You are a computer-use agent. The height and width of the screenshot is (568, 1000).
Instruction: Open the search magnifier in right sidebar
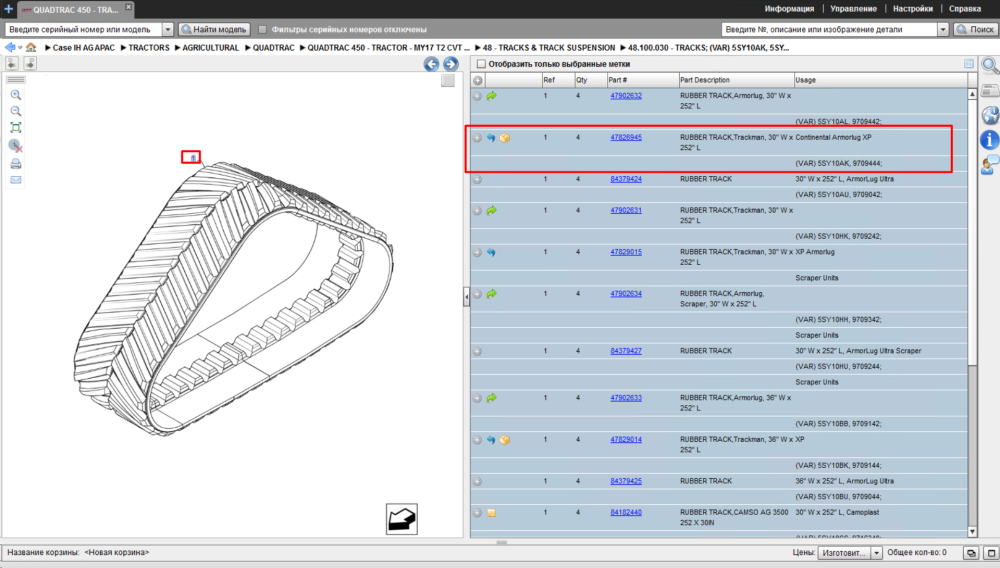990,65
